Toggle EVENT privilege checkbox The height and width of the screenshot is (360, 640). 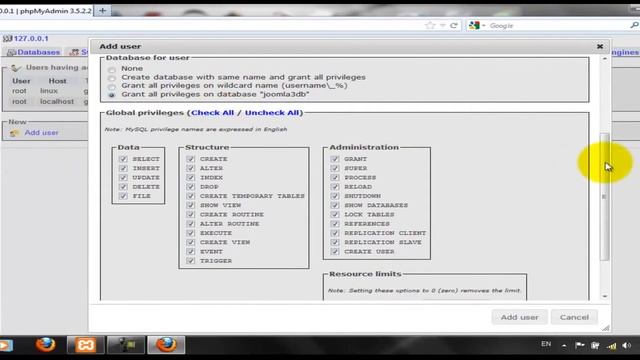(191, 251)
